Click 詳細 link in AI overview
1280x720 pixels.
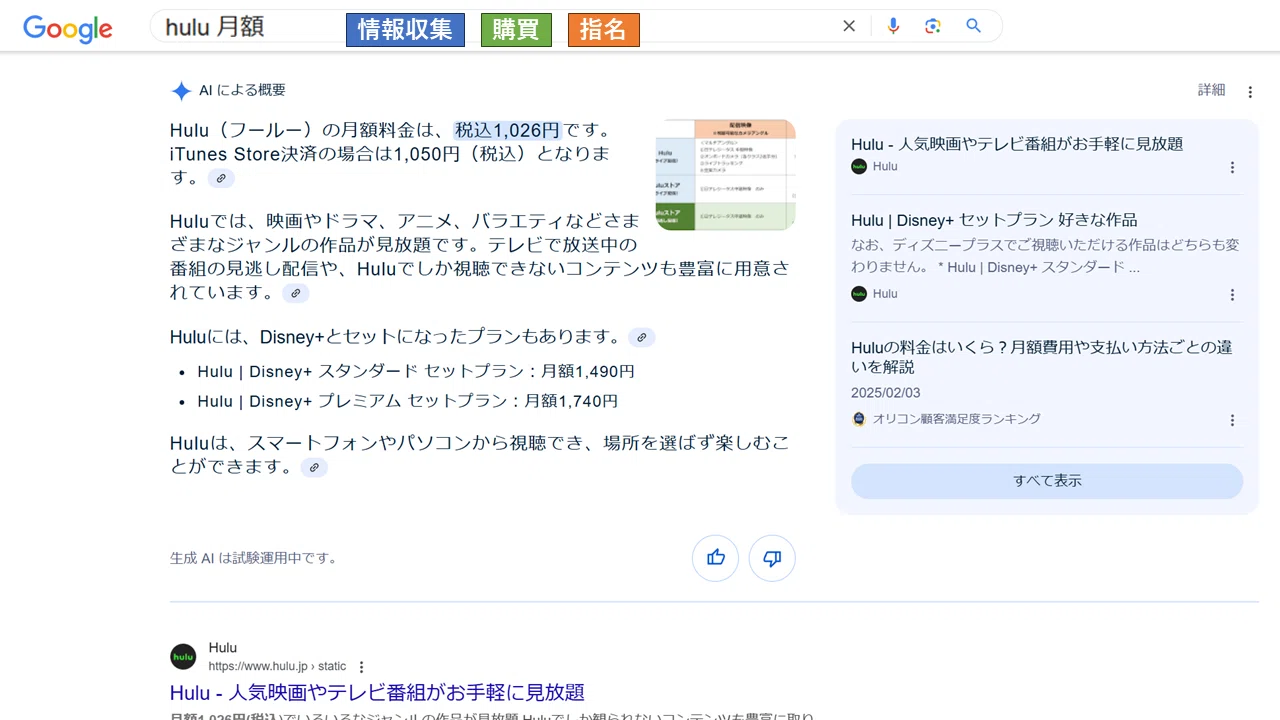coord(1211,90)
